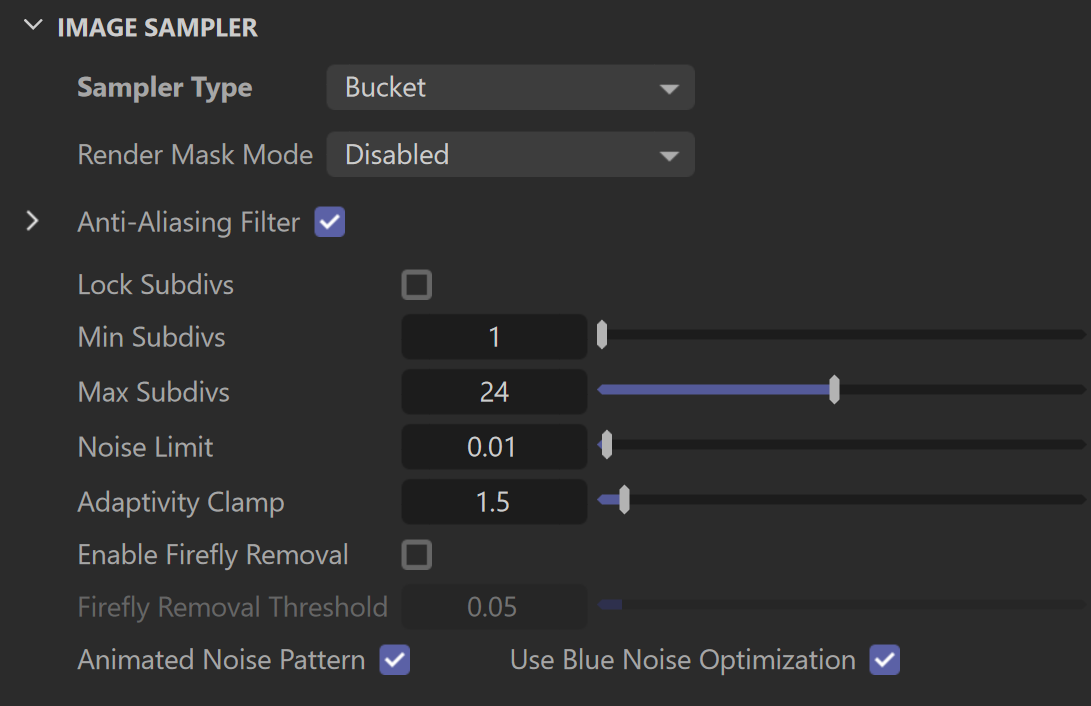Click the Max Subdivs slider handle
Viewport: 1091px width, 706px height.
(x=834, y=390)
